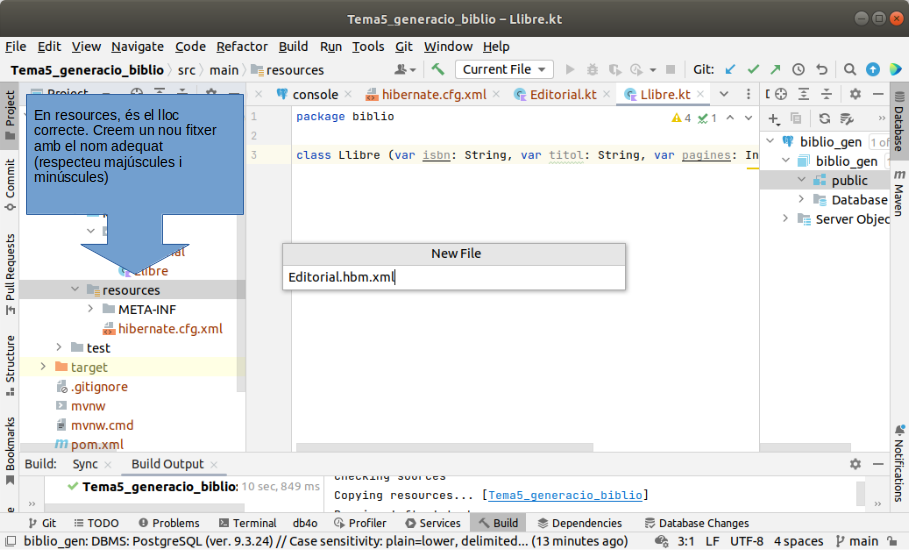Show hidden editor tabs chevron
The height and width of the screenshot is (550, 909).
[x=724, y=94]
